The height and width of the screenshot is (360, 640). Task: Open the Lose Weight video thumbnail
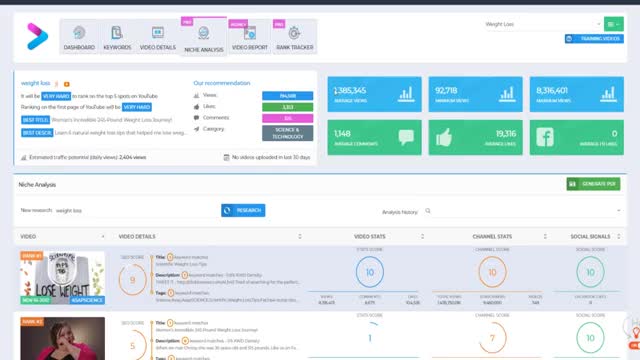[x=62, y=278]
